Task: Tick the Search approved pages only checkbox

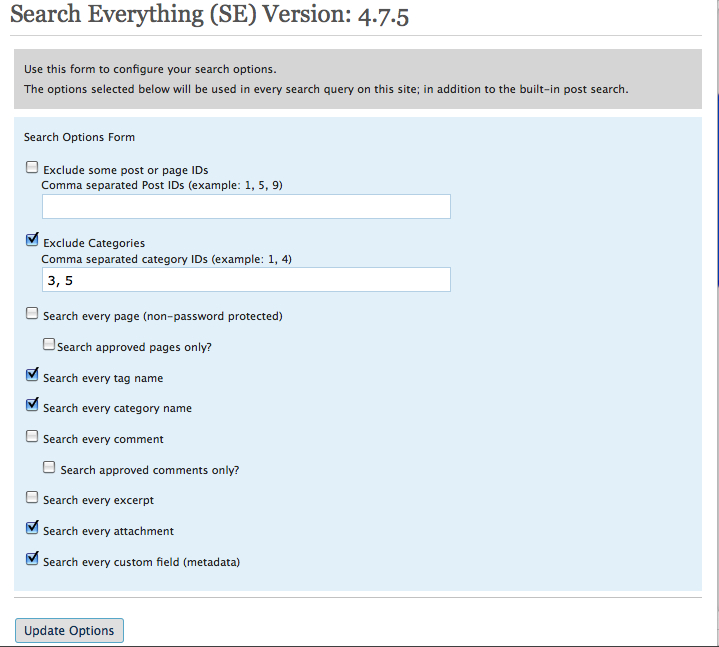Action: [x=49, y=344]
